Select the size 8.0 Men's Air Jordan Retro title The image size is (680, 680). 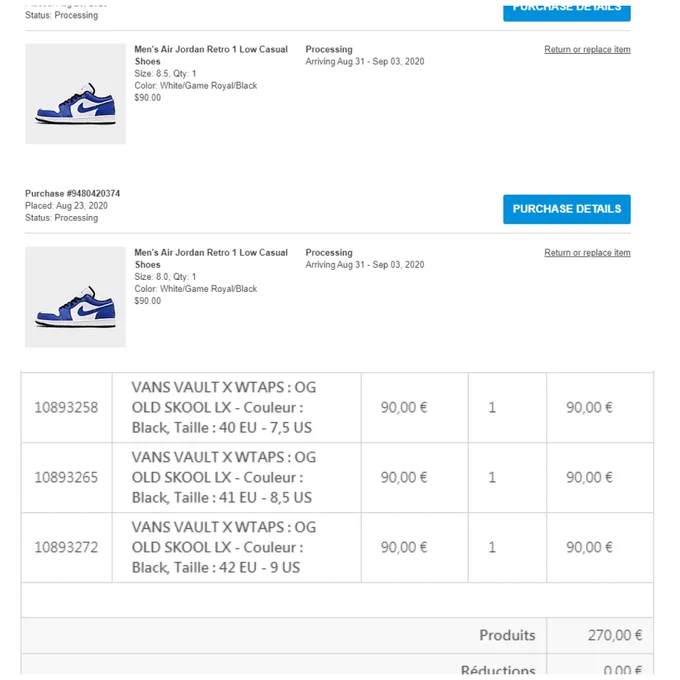click(211, 258)
